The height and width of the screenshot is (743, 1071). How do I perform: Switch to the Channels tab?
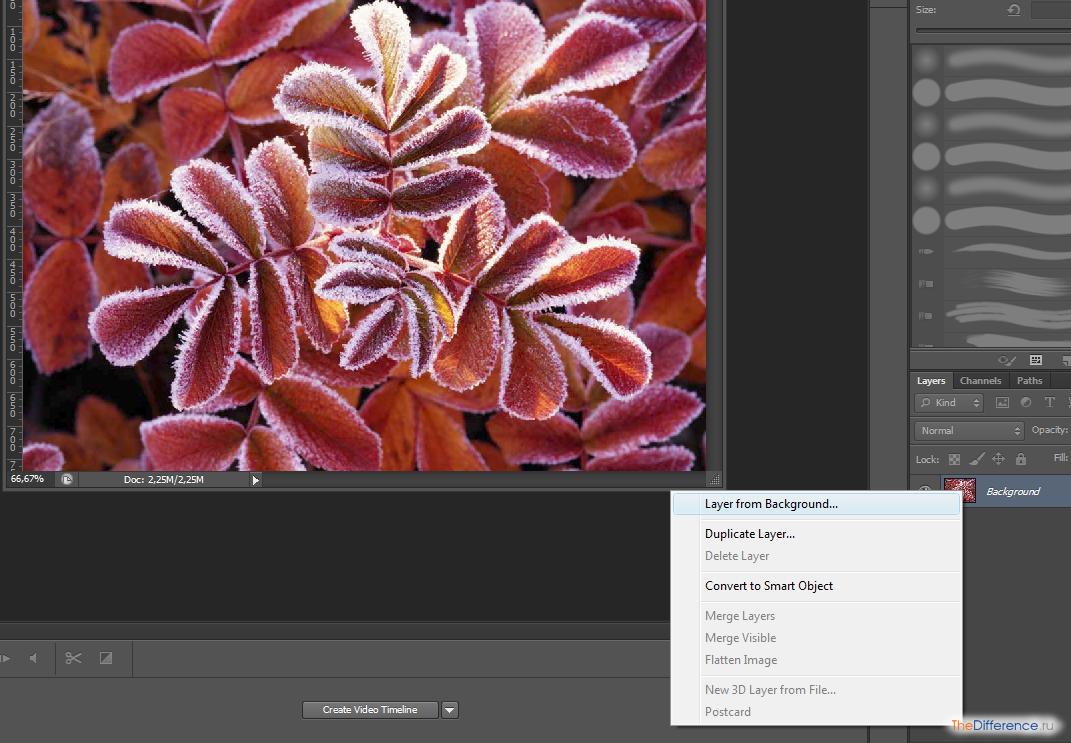point(980,381)
